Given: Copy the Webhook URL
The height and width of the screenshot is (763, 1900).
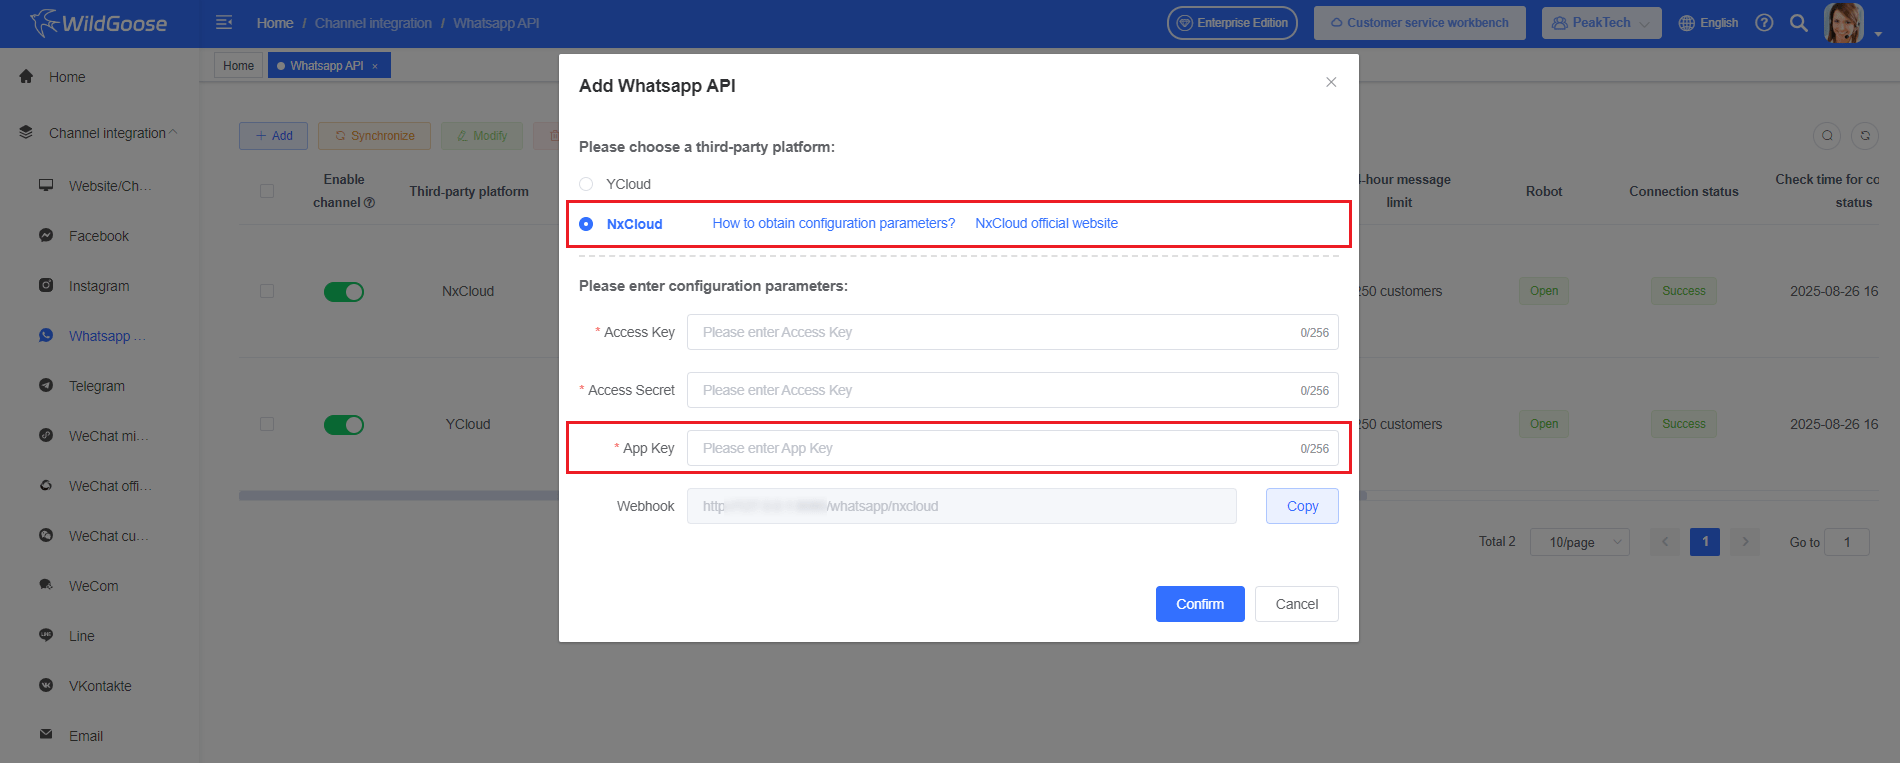Looking at the screenshot, I should 1302,506.
